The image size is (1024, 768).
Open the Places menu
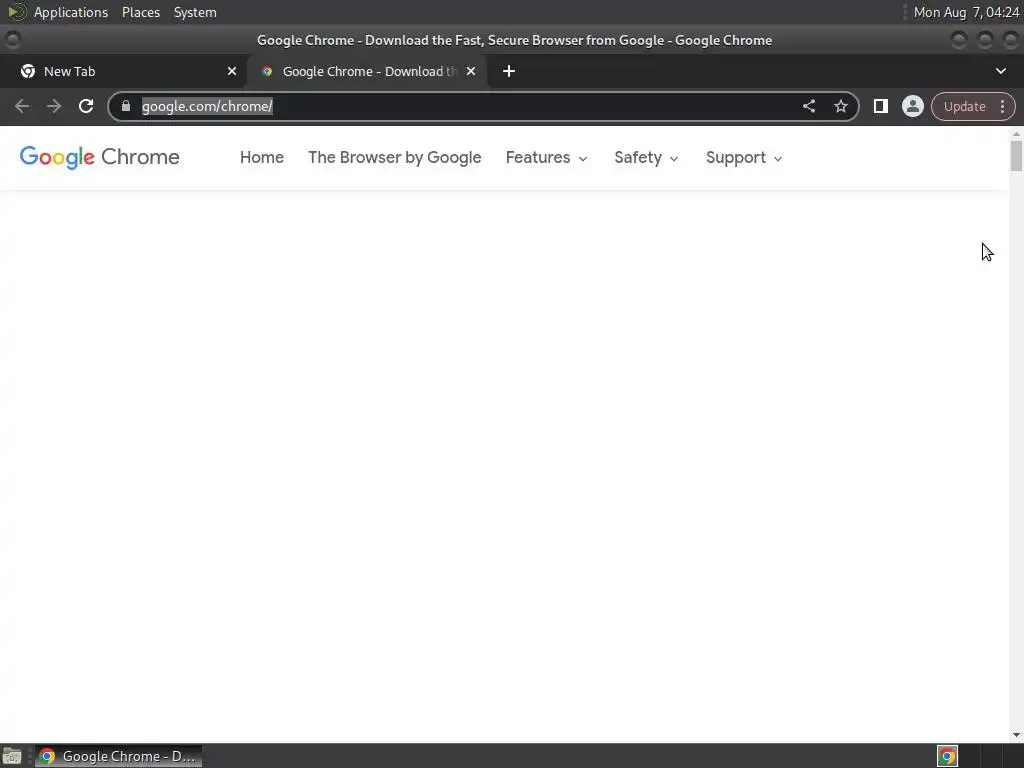141,12
